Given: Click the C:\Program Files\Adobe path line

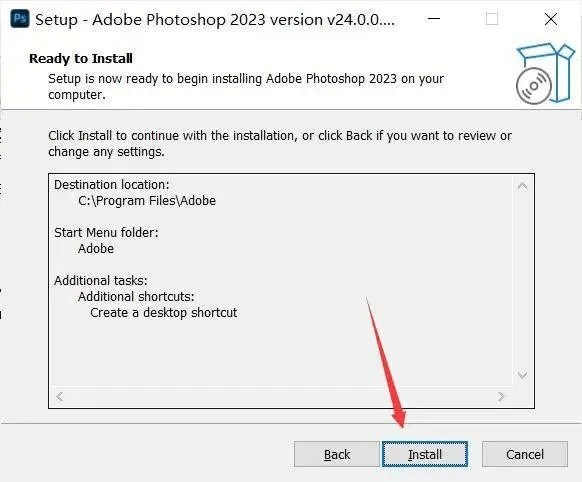Looking at the screenshot, I should coord(147,201).
